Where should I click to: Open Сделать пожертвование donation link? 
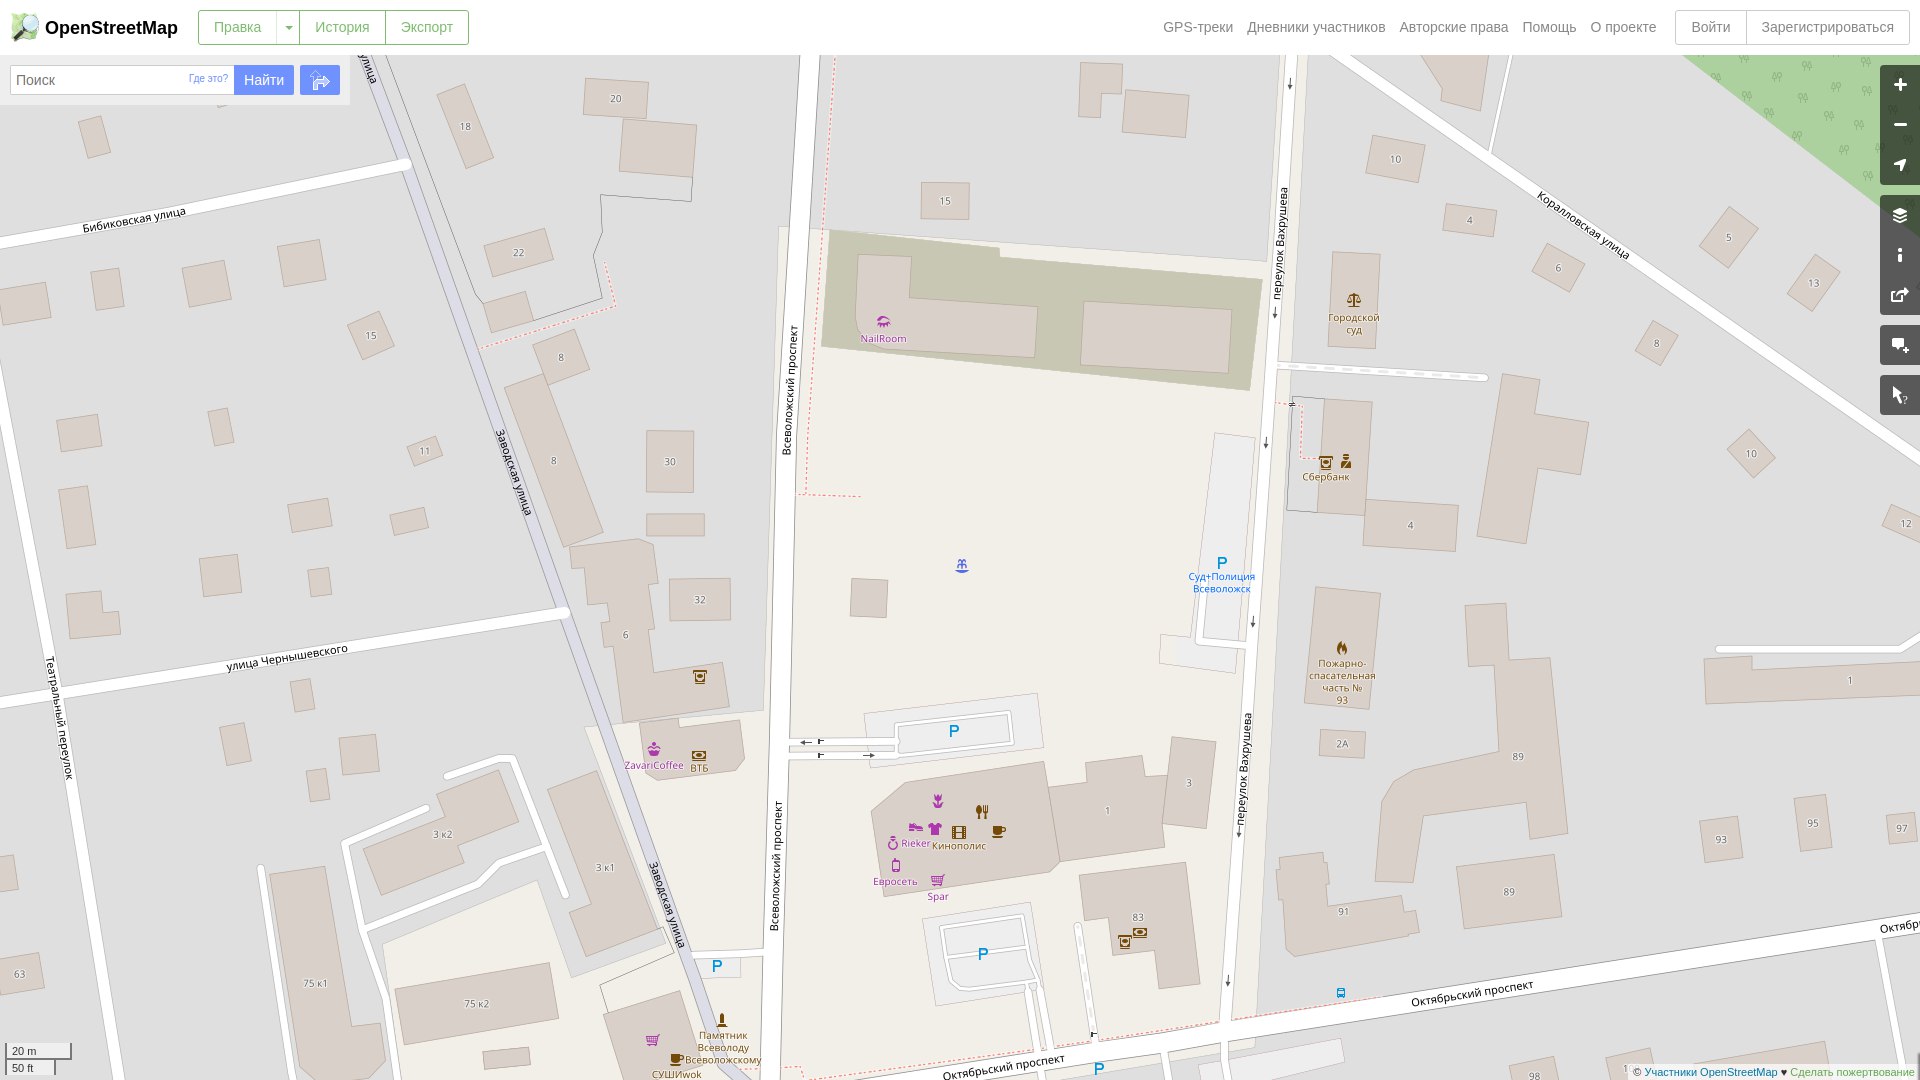tap(1852, 1072)
